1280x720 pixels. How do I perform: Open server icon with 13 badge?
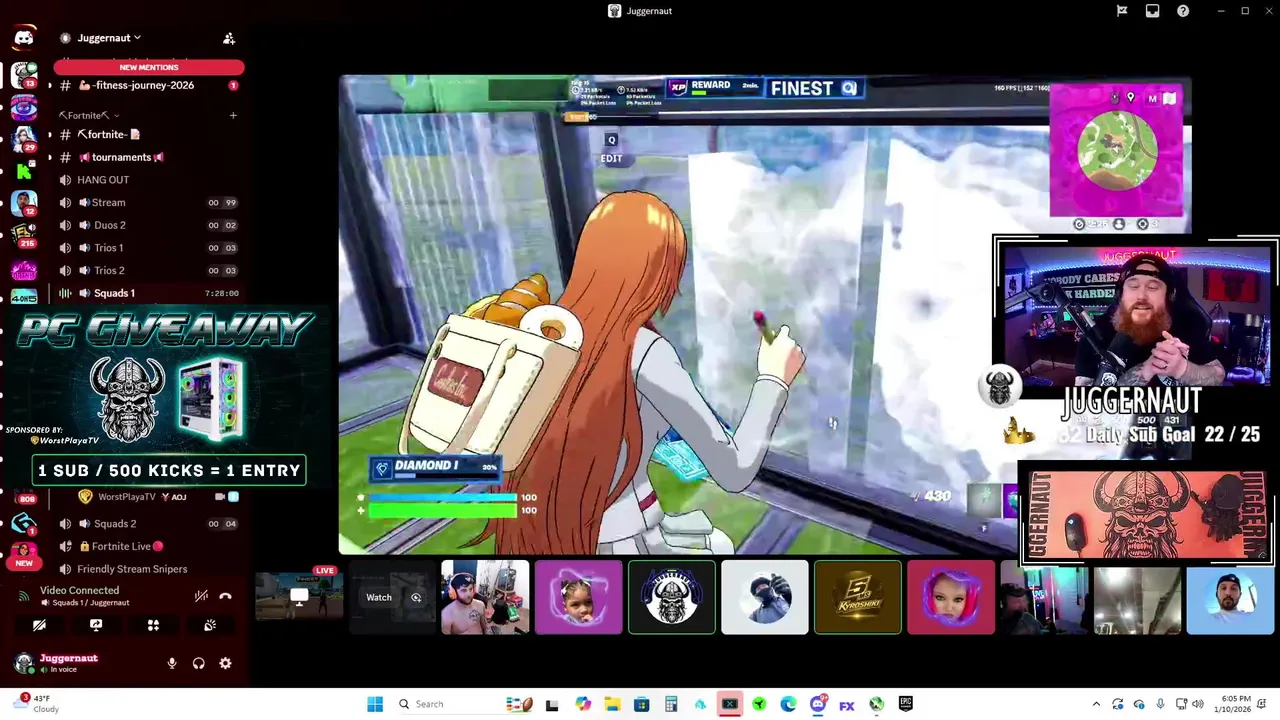(24, 74)
